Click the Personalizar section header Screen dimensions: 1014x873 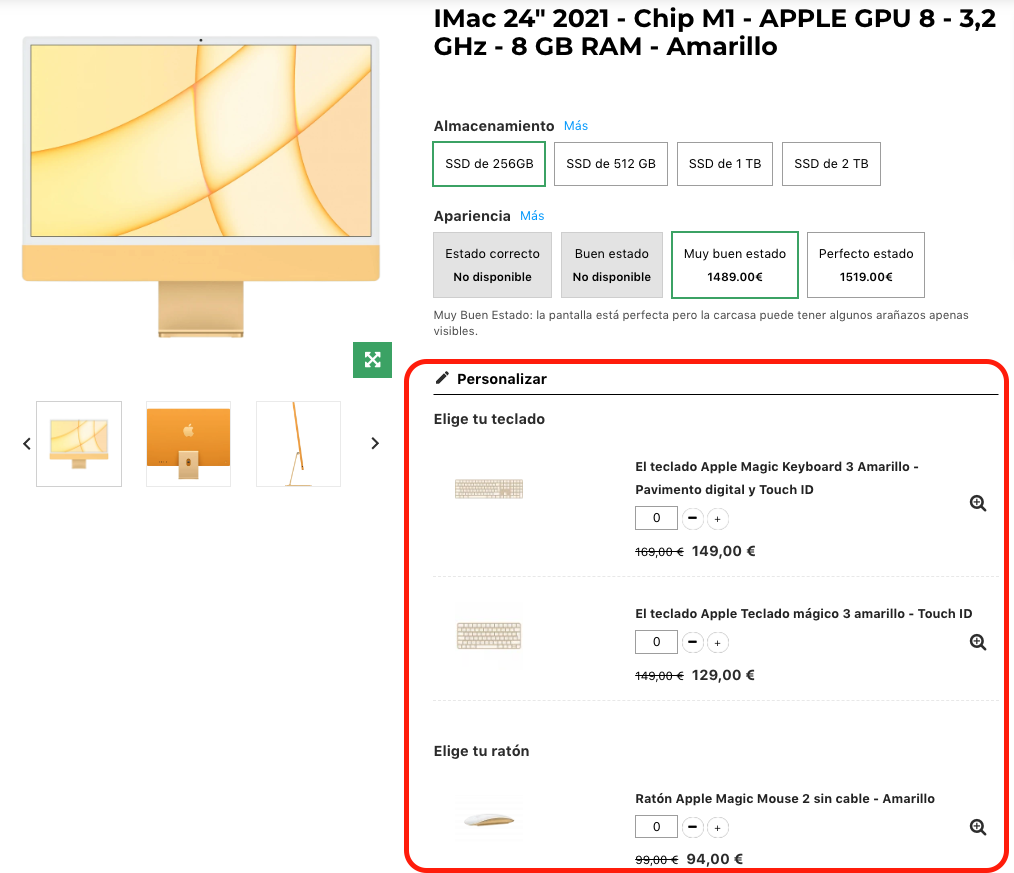click(x=502, y=379)
